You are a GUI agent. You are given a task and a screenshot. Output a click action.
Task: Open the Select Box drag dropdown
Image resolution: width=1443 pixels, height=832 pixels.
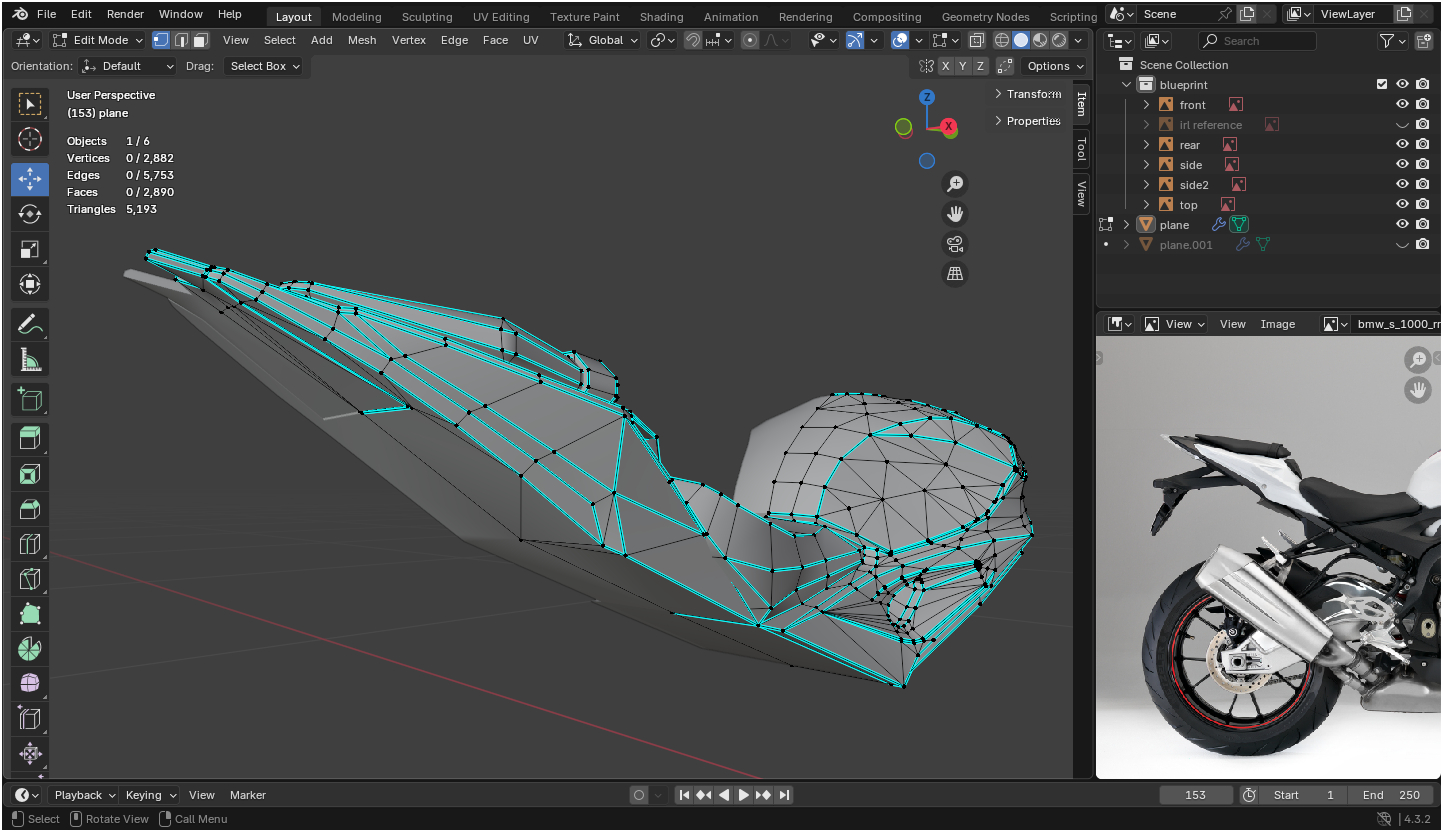264,66
